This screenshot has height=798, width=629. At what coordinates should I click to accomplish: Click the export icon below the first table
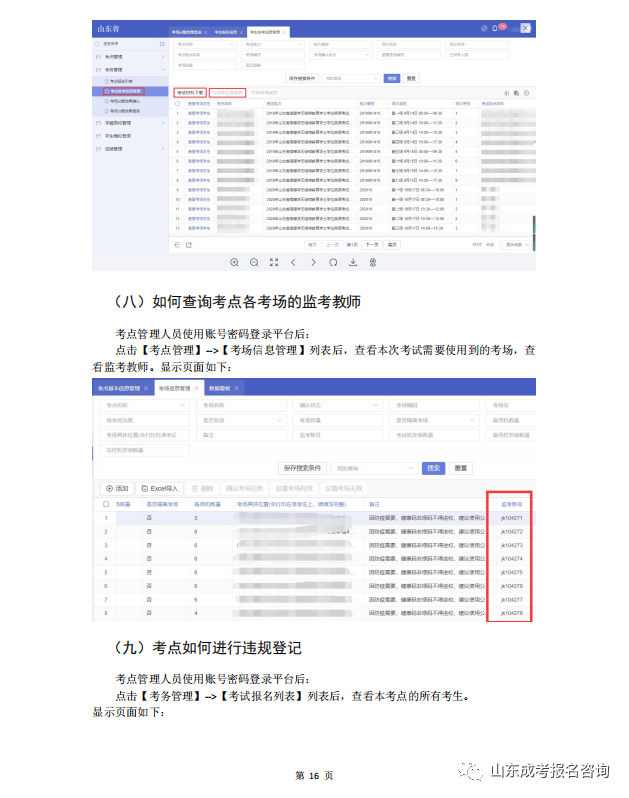(189, 245)
